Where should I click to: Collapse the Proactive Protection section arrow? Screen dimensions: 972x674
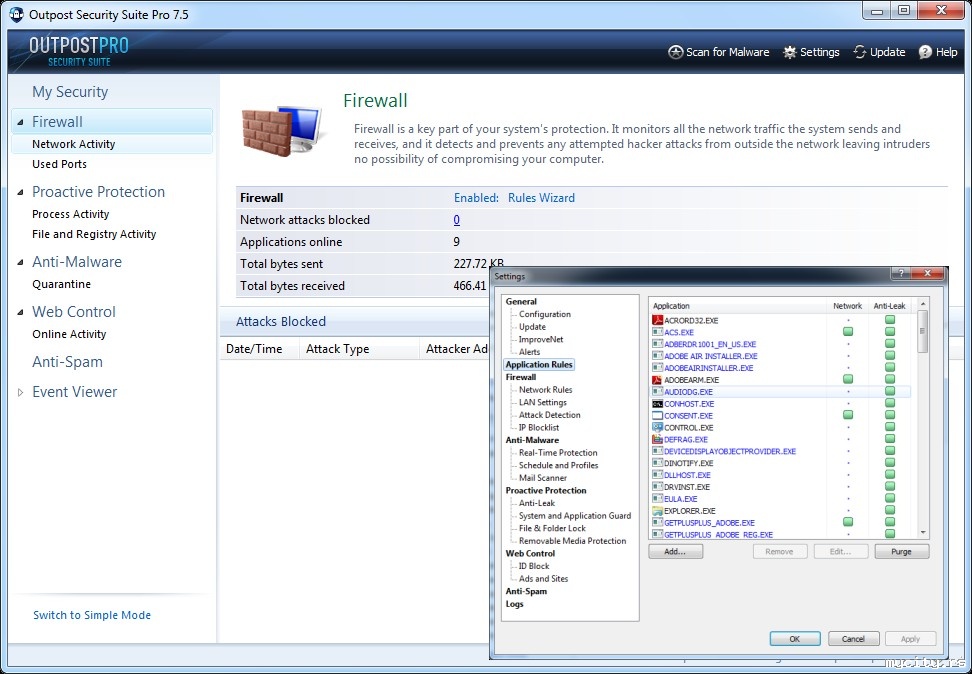point(20,192)
